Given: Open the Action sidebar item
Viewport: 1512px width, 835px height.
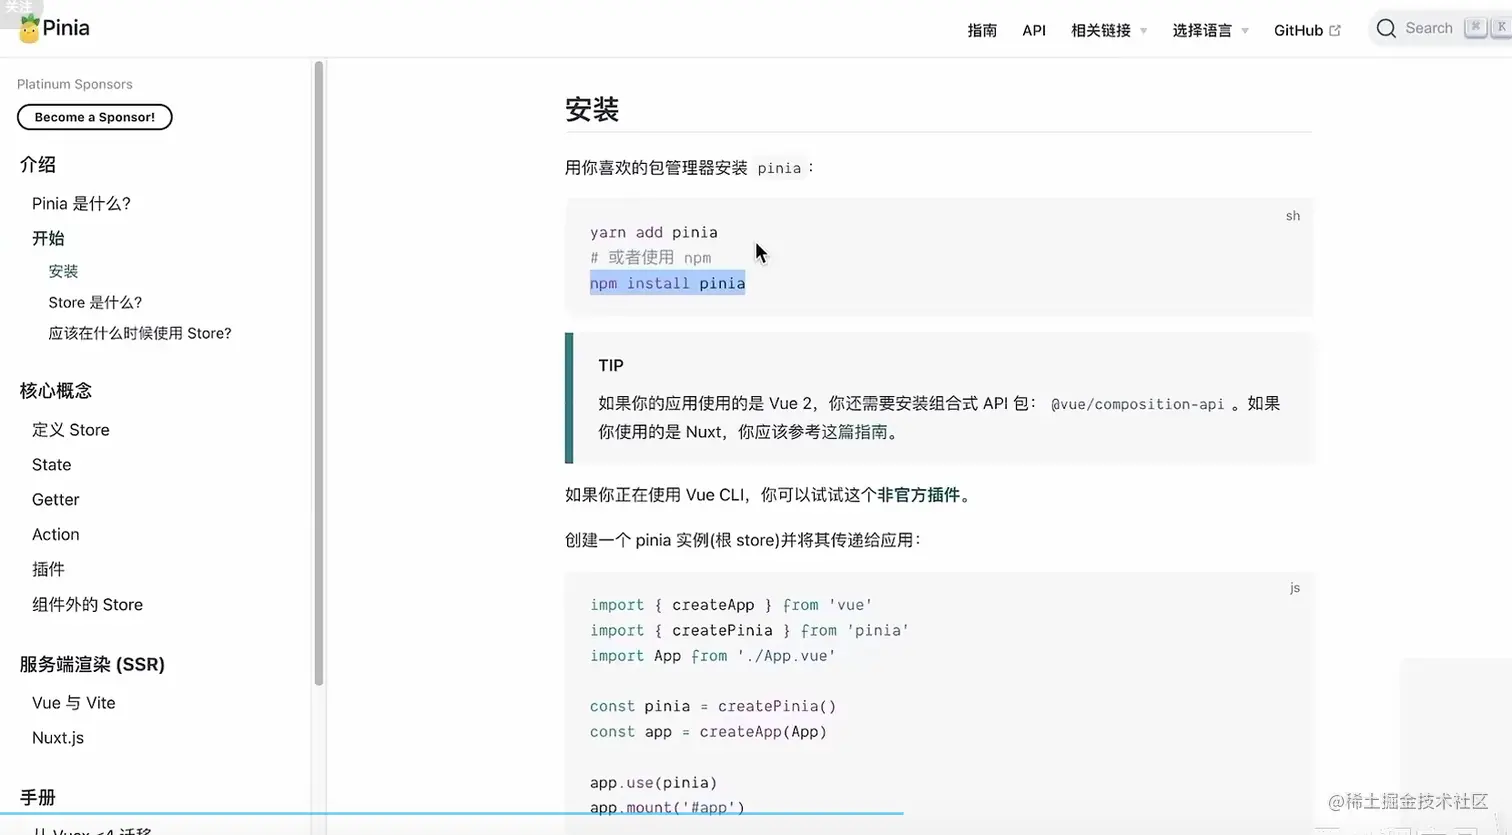Looking at the screenshot, I should 56,534.
